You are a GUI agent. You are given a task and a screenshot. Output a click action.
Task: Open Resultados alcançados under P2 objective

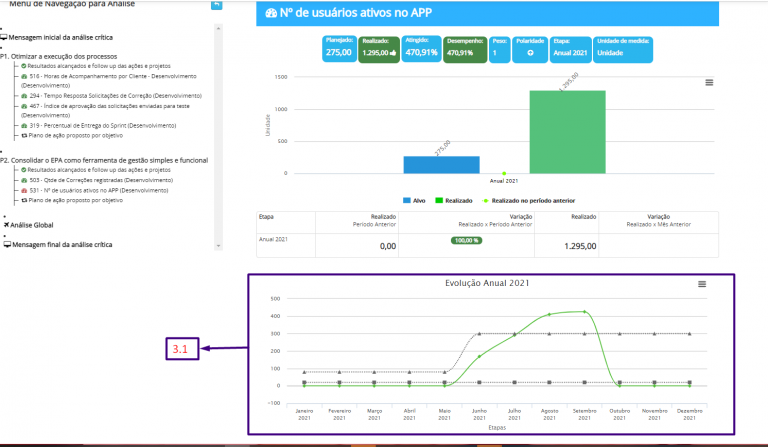coord(99,170)
